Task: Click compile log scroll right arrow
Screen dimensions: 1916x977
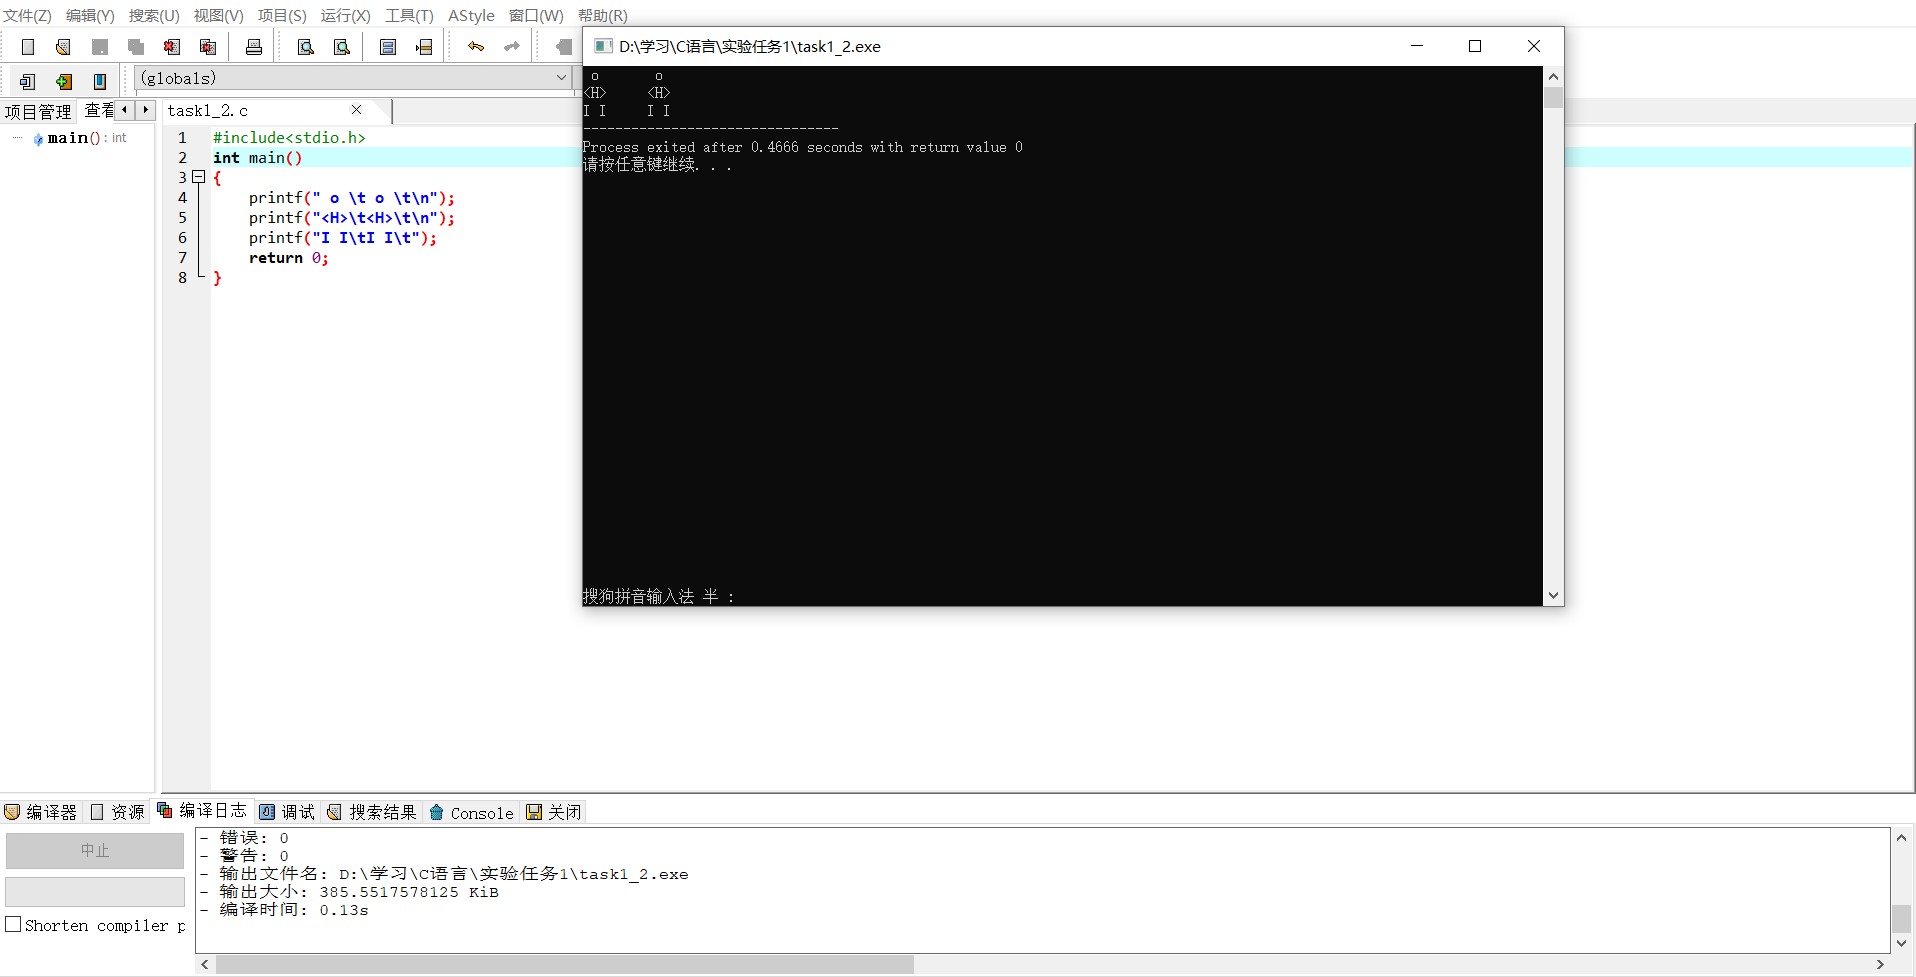Action: [x=1879, y=964]
